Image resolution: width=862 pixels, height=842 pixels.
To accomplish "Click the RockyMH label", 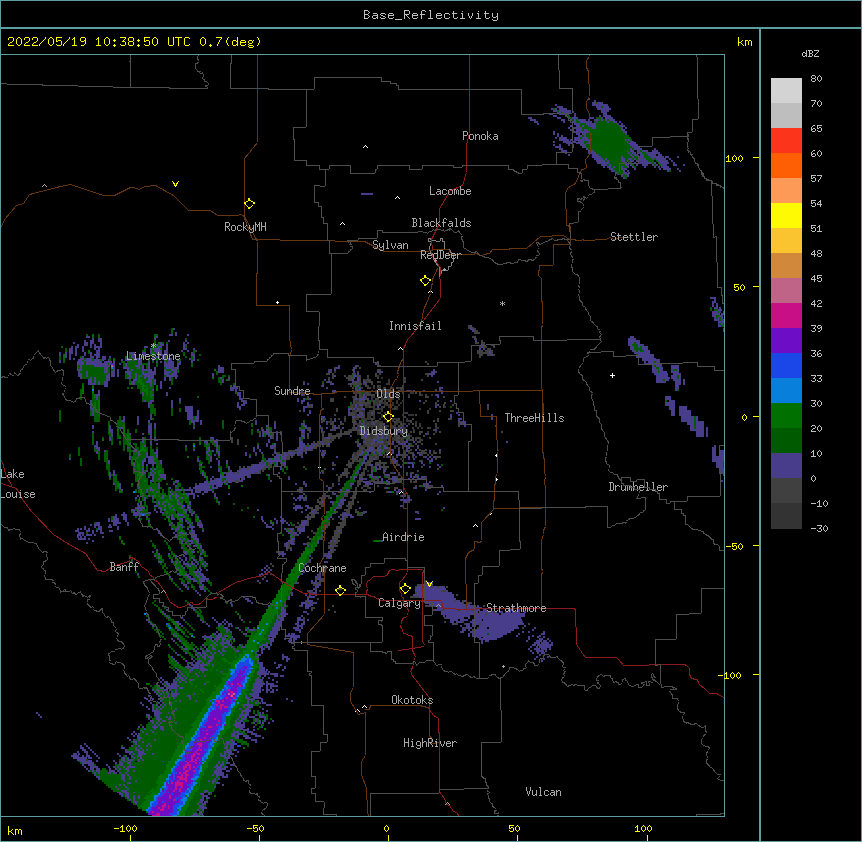I will (245, 227).
